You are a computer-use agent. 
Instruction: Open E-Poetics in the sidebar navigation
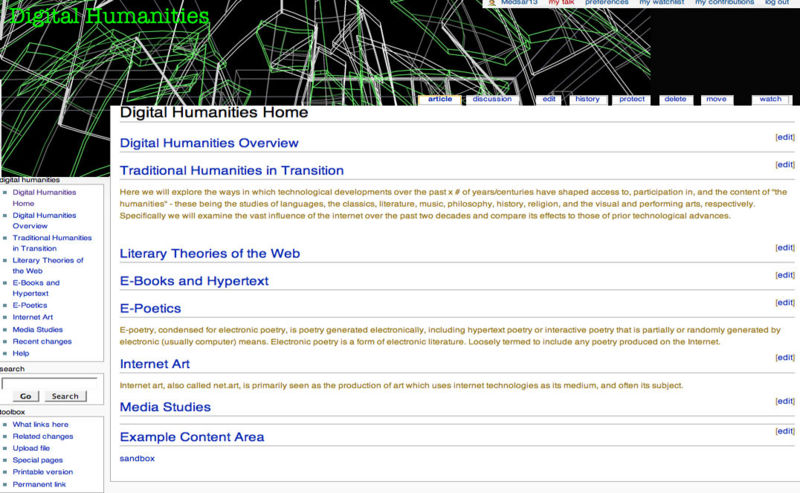30,305
